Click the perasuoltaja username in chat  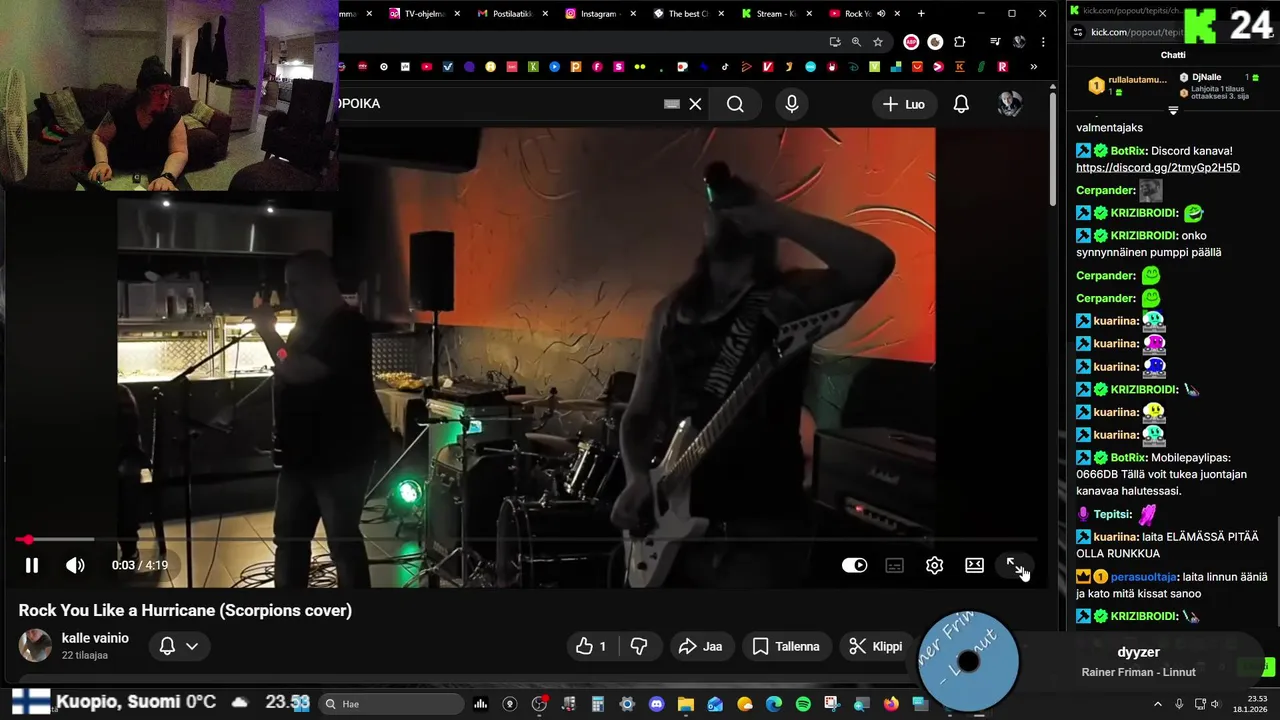point(1144,577)
